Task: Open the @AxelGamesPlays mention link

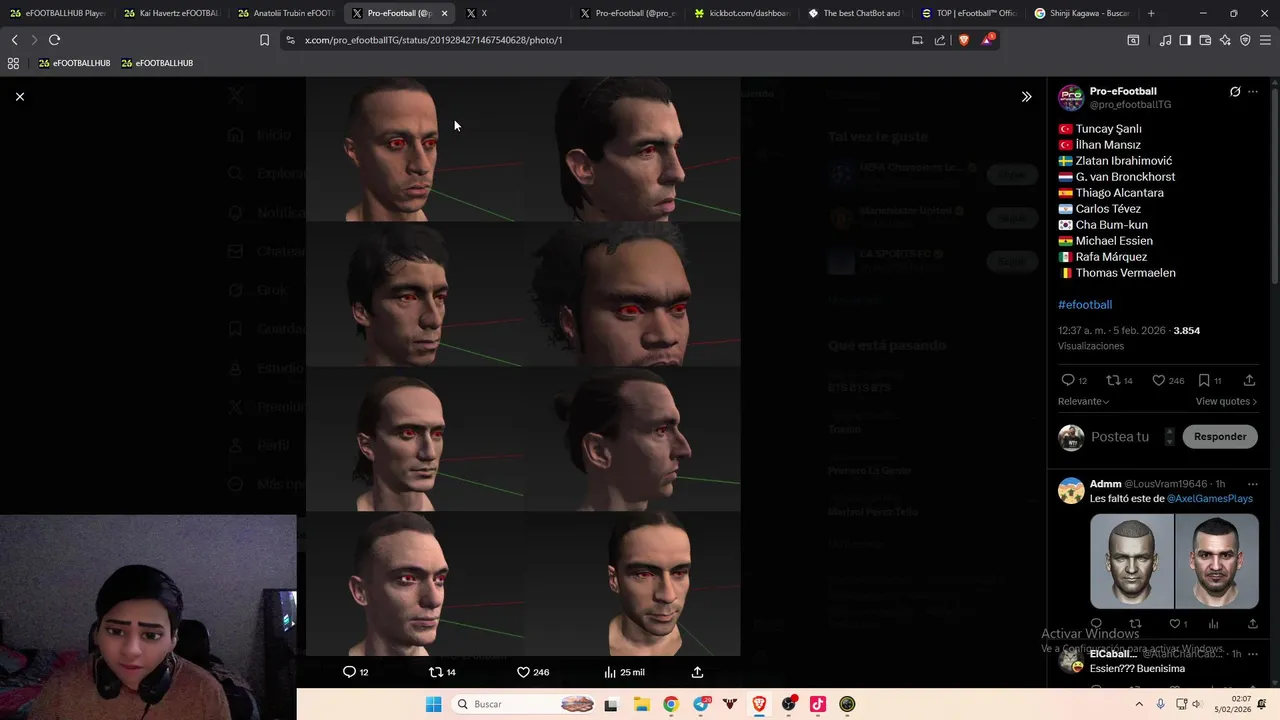Action: [x=1209, y=498]
